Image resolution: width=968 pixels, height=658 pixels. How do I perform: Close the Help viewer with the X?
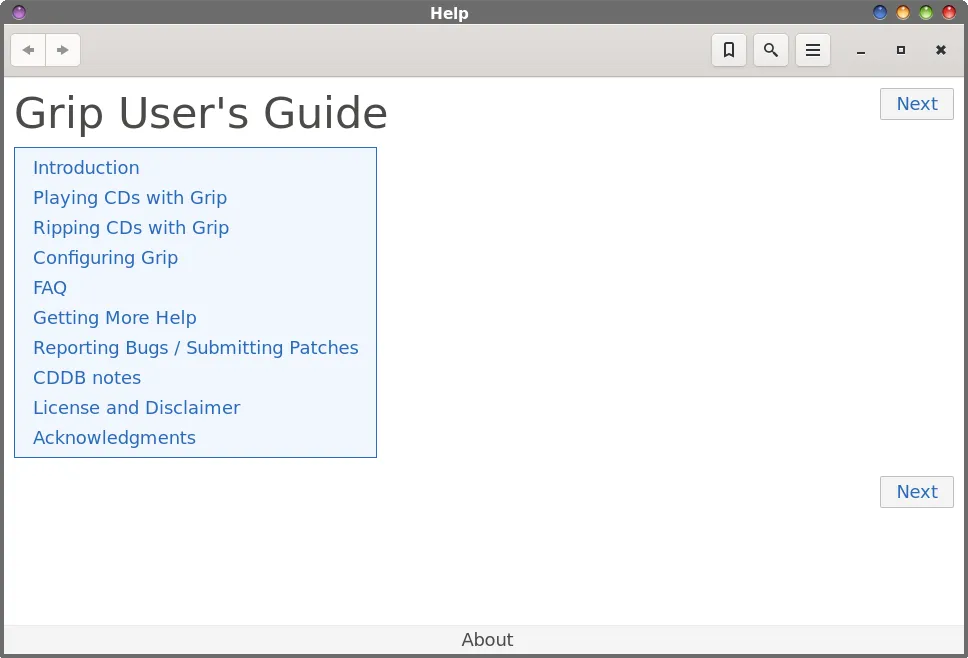click(941, 50)
